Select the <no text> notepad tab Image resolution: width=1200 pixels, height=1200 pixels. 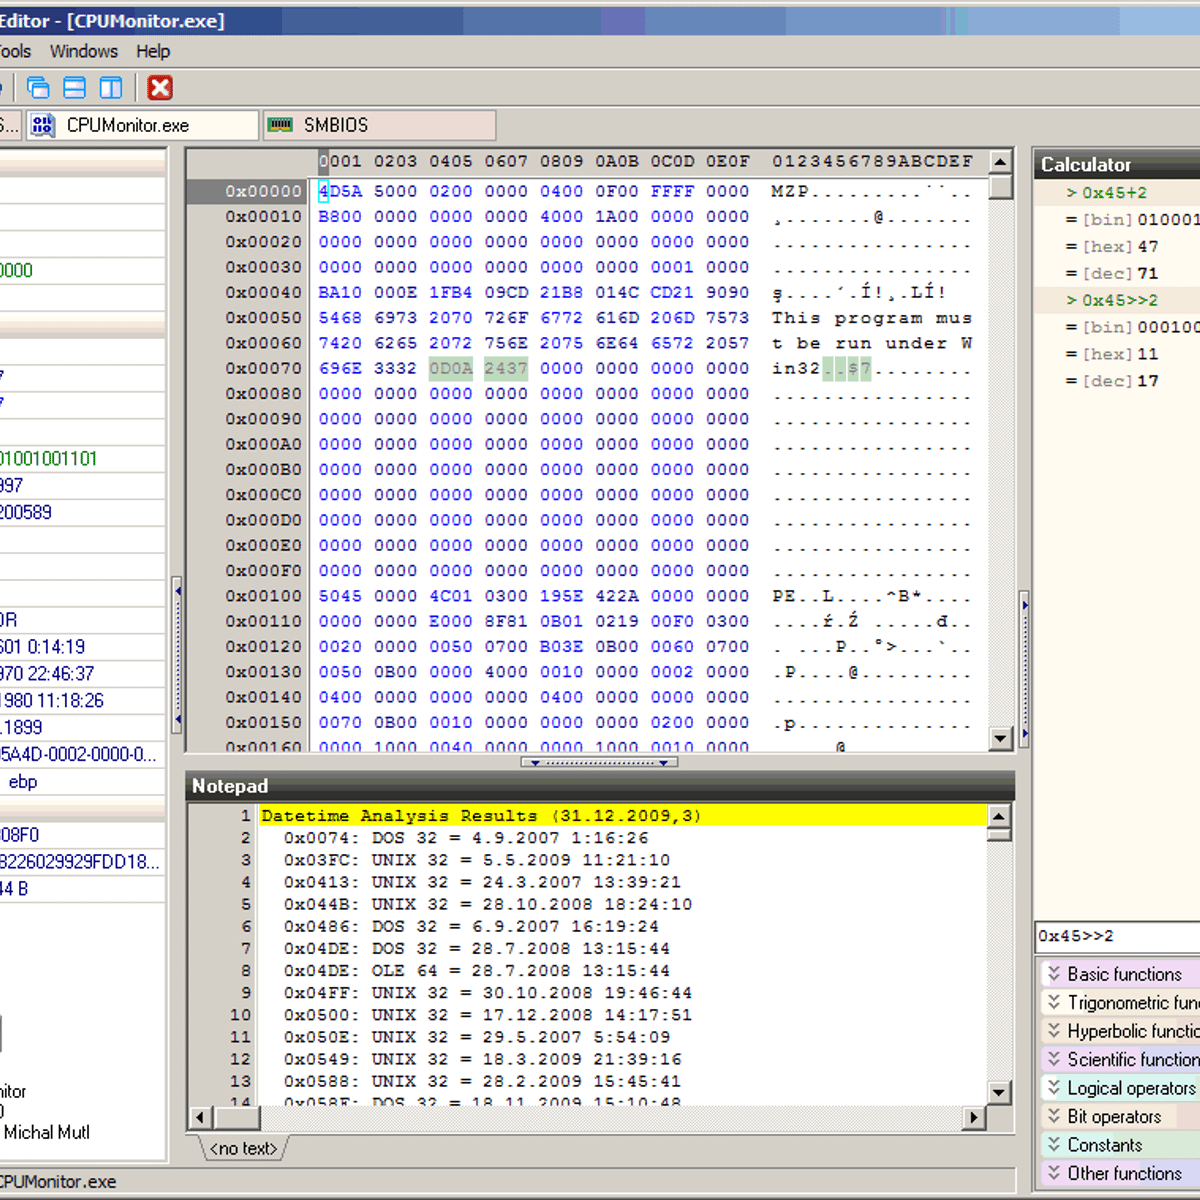point(243,1149)
